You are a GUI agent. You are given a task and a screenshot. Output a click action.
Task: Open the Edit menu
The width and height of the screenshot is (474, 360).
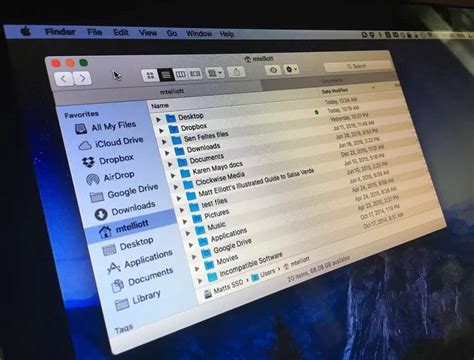pyautogui.click(x=121, y=33)
